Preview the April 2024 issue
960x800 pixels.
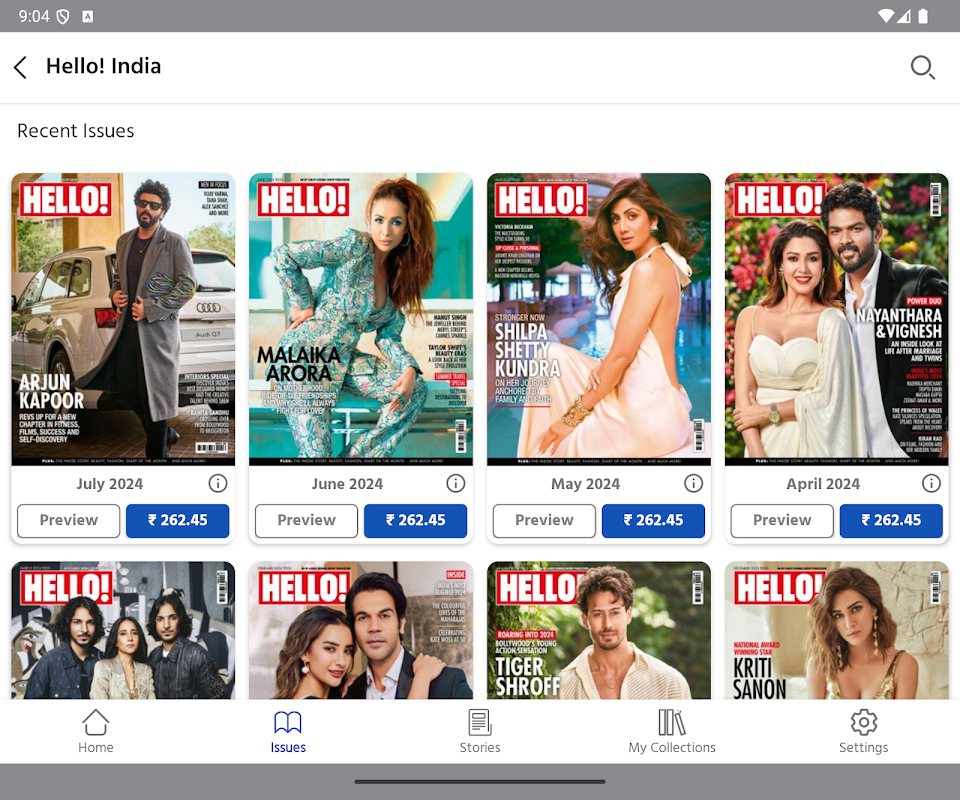[782, 521]
